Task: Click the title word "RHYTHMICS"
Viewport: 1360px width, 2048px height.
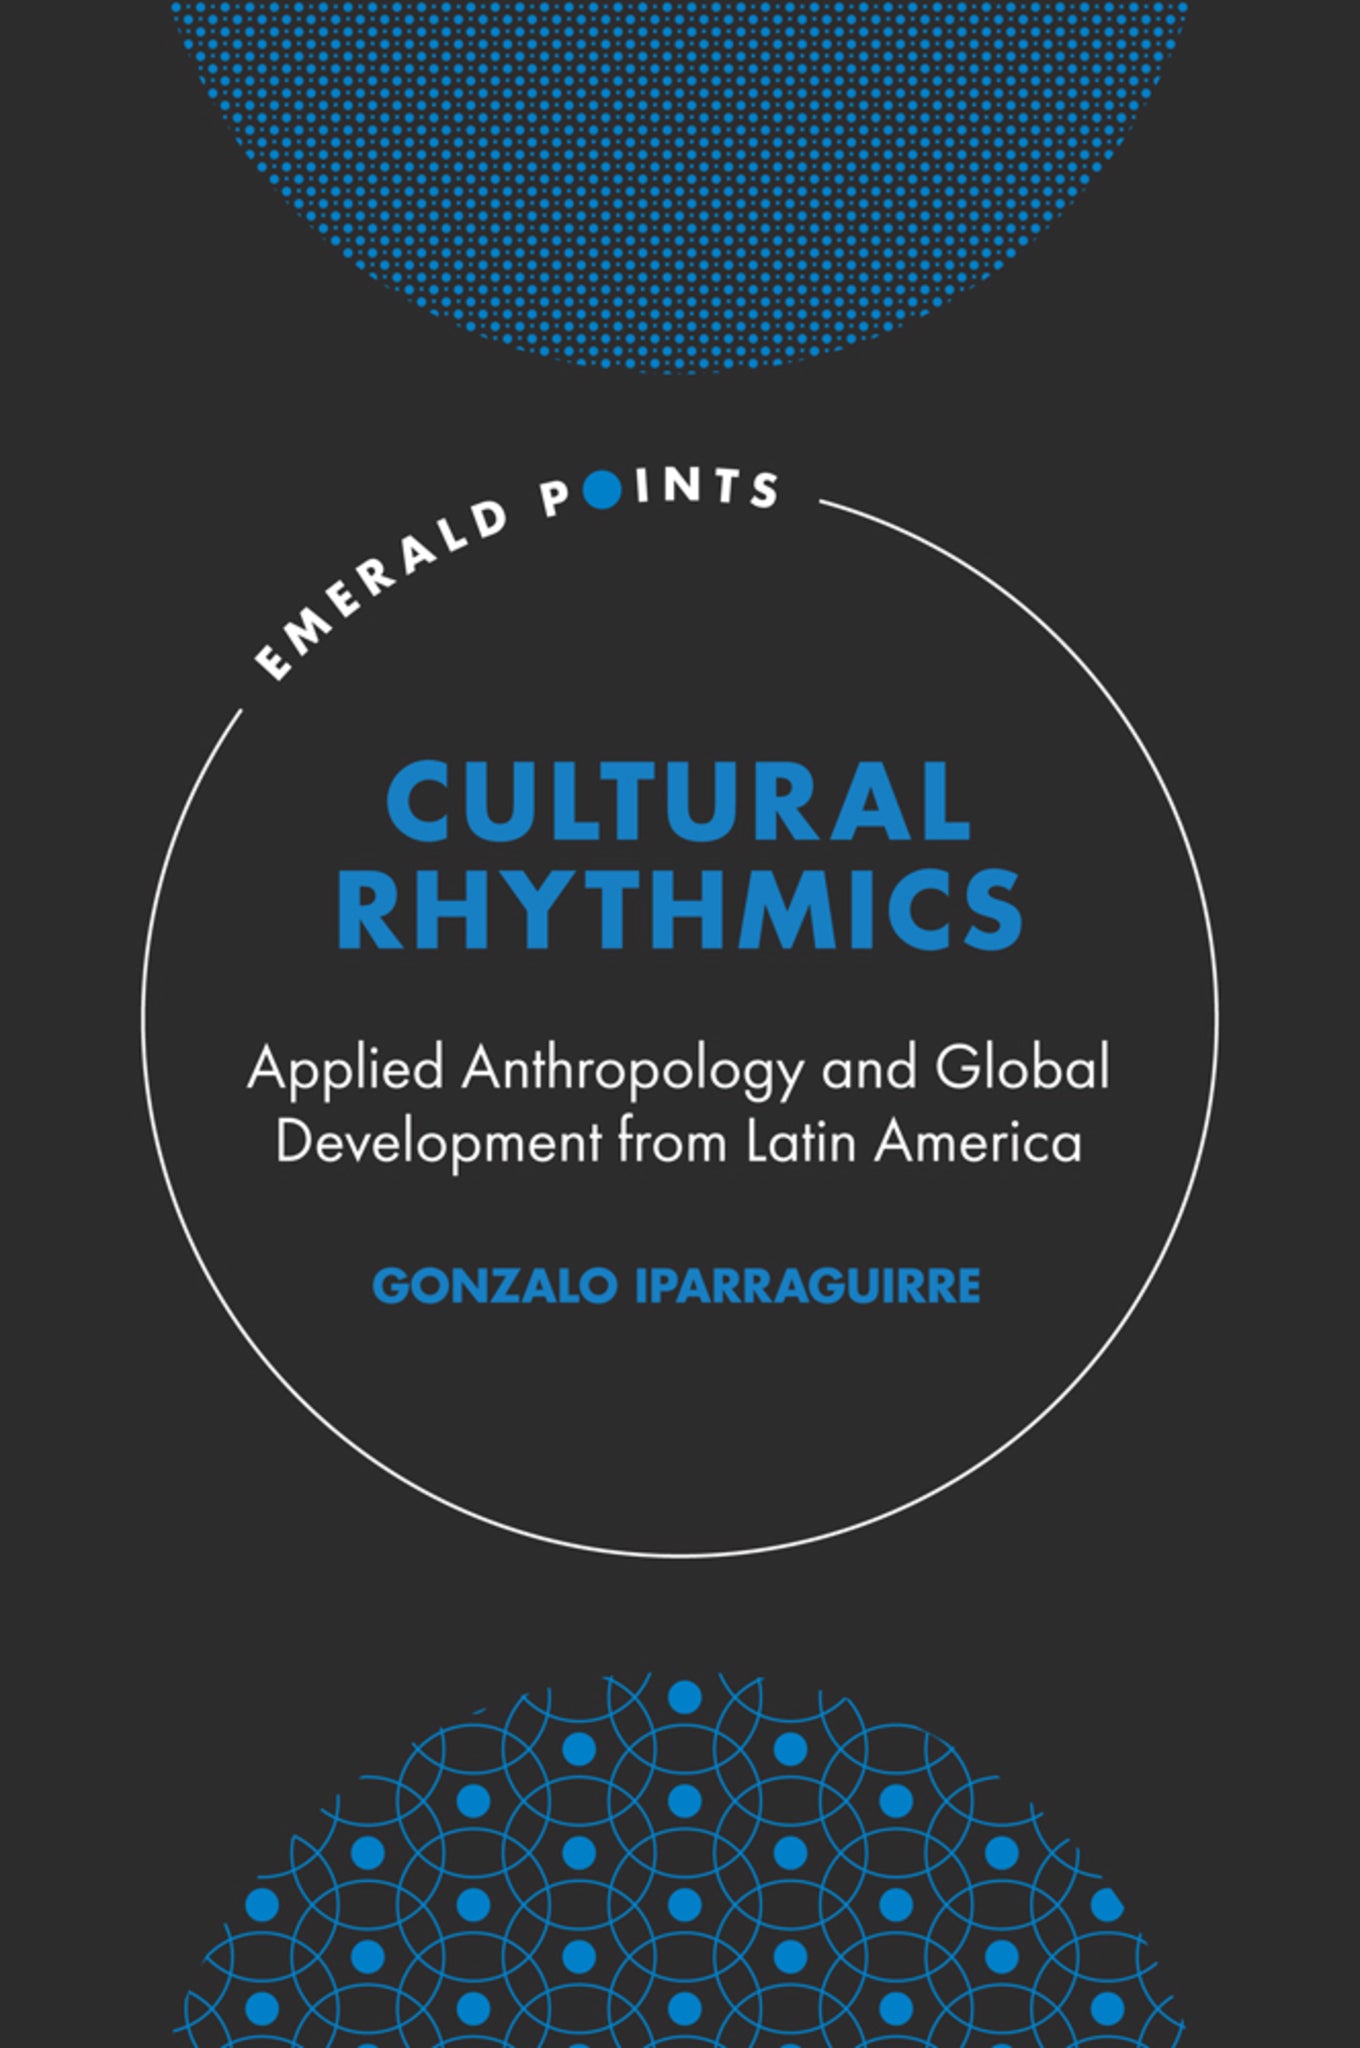Action: tap(680, 908)
